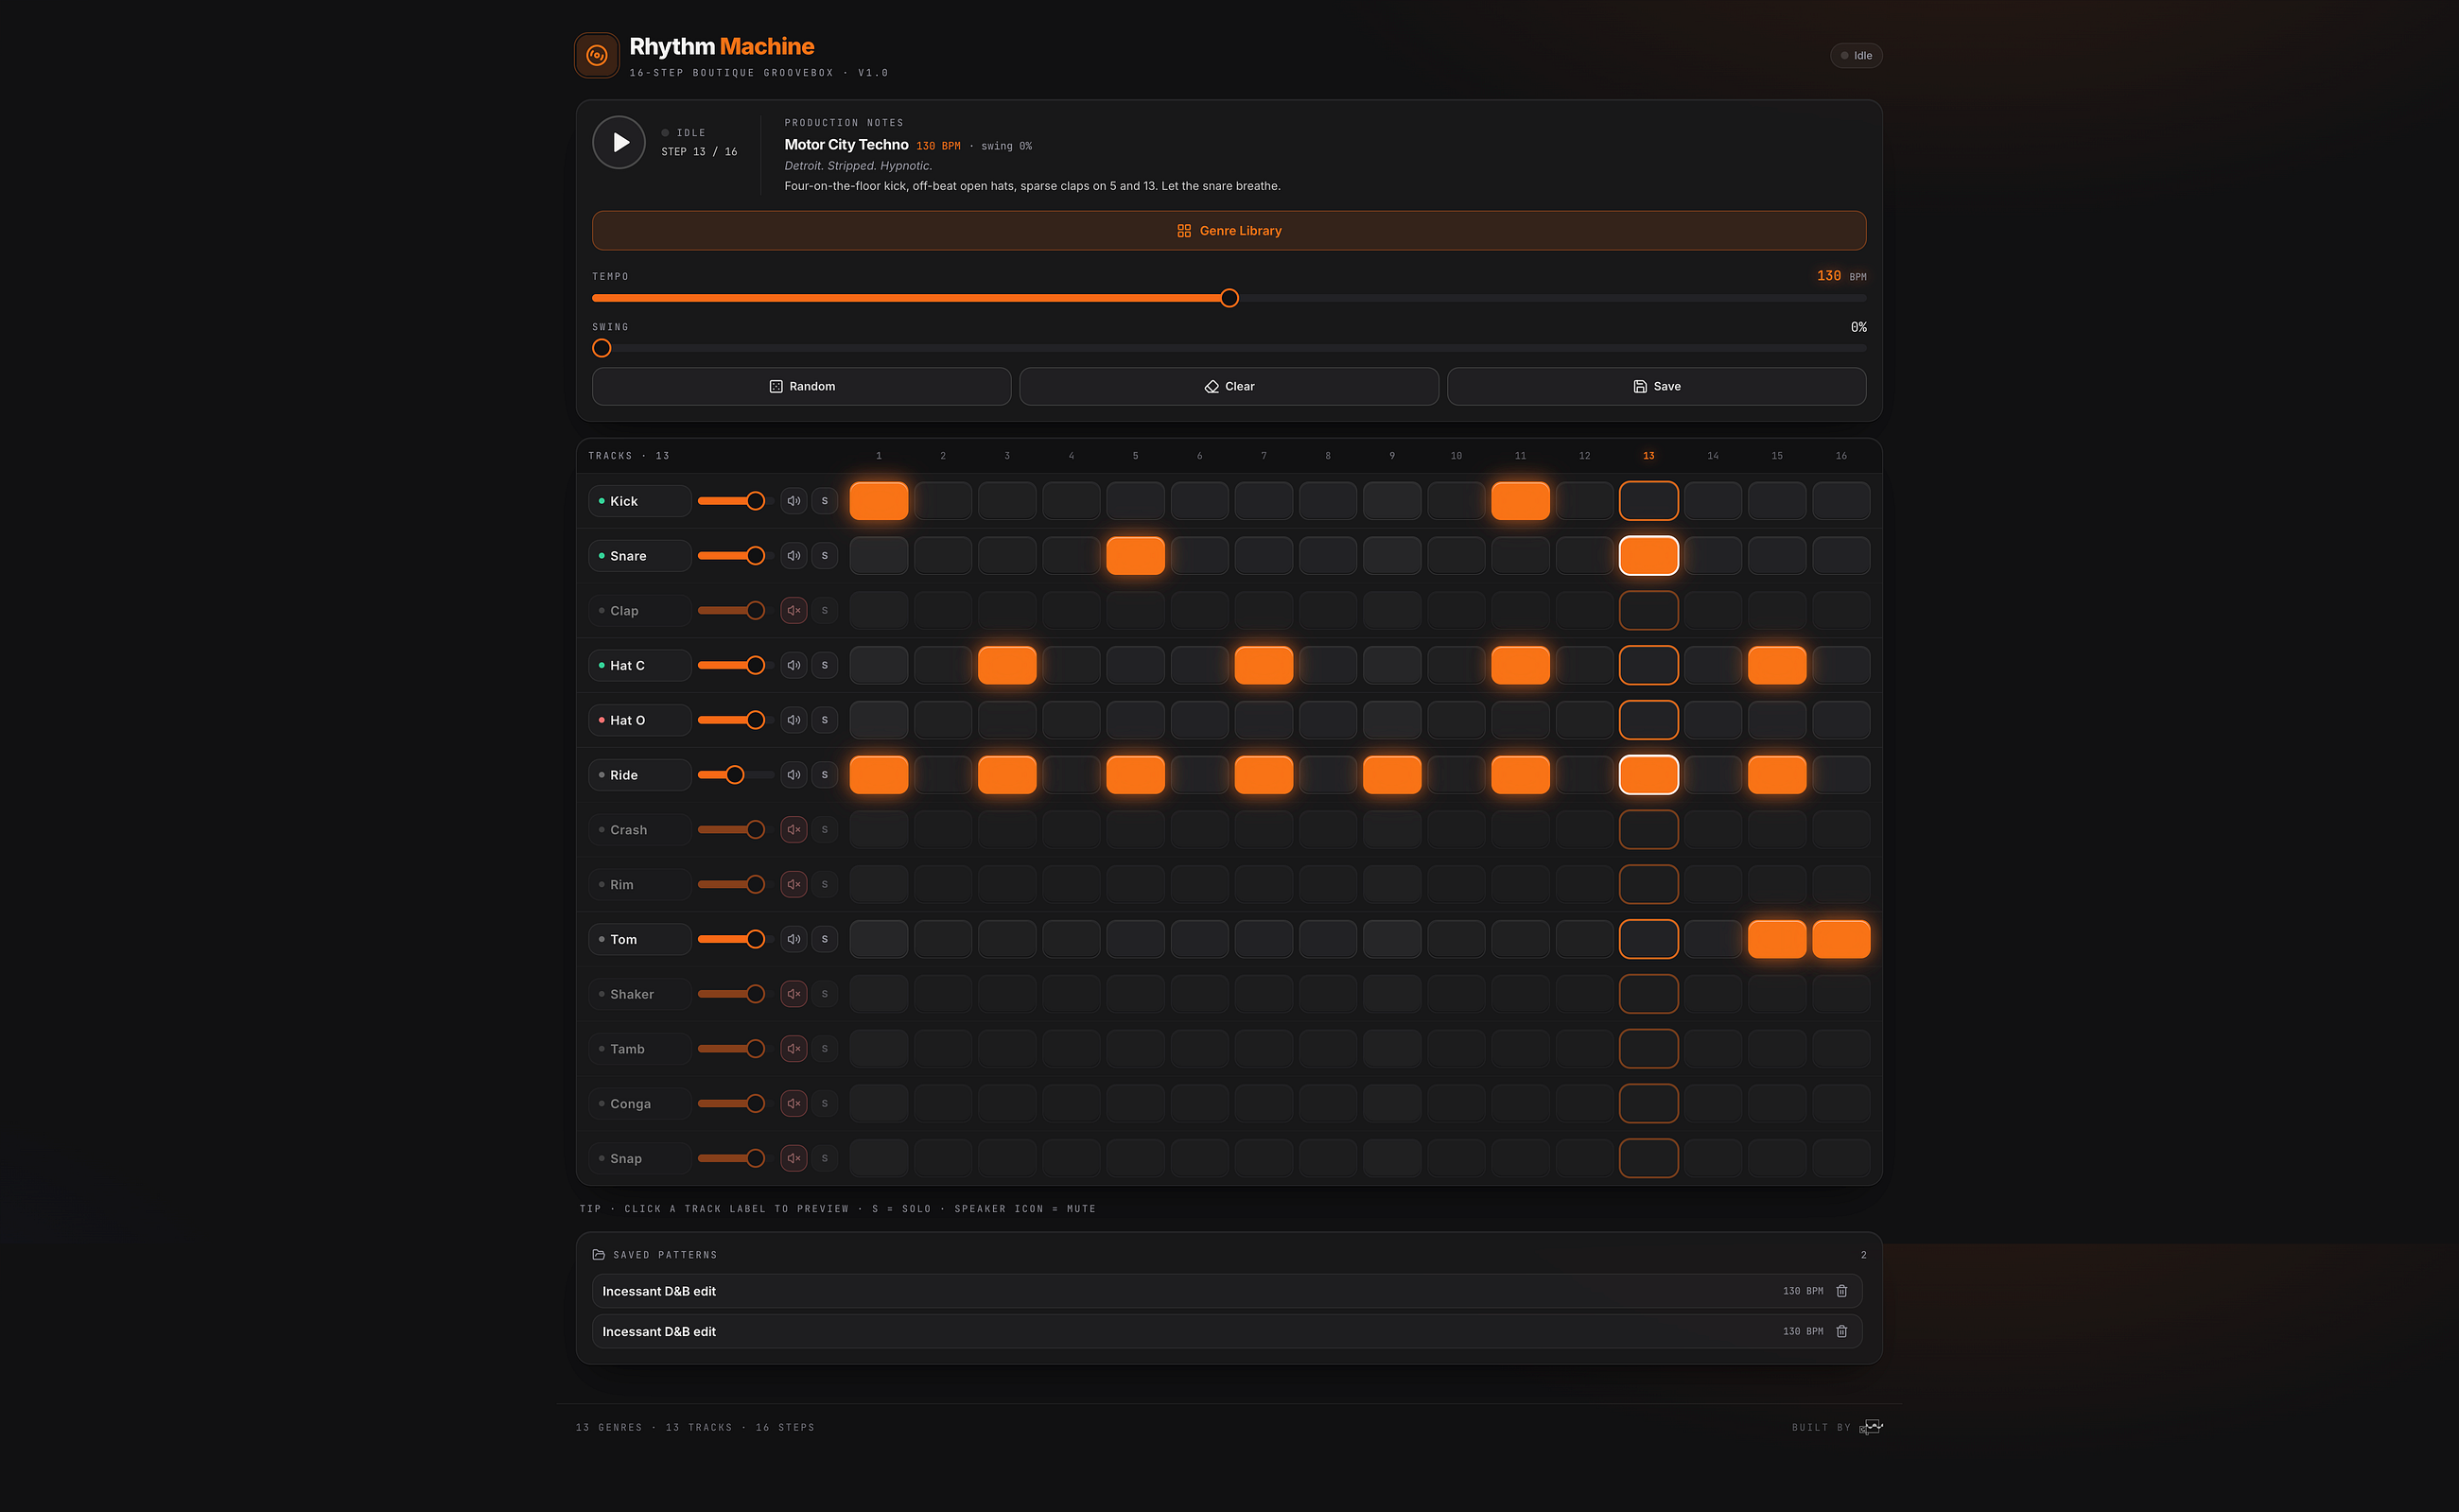Screen dimensions: 2459x1512
Task: Enable Hat O step 1 pad
Action: (x=879, y=720)
